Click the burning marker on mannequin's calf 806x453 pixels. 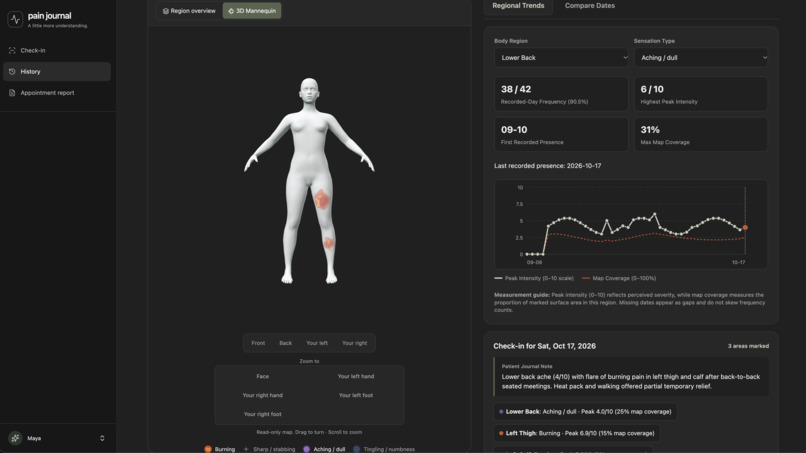329,242
